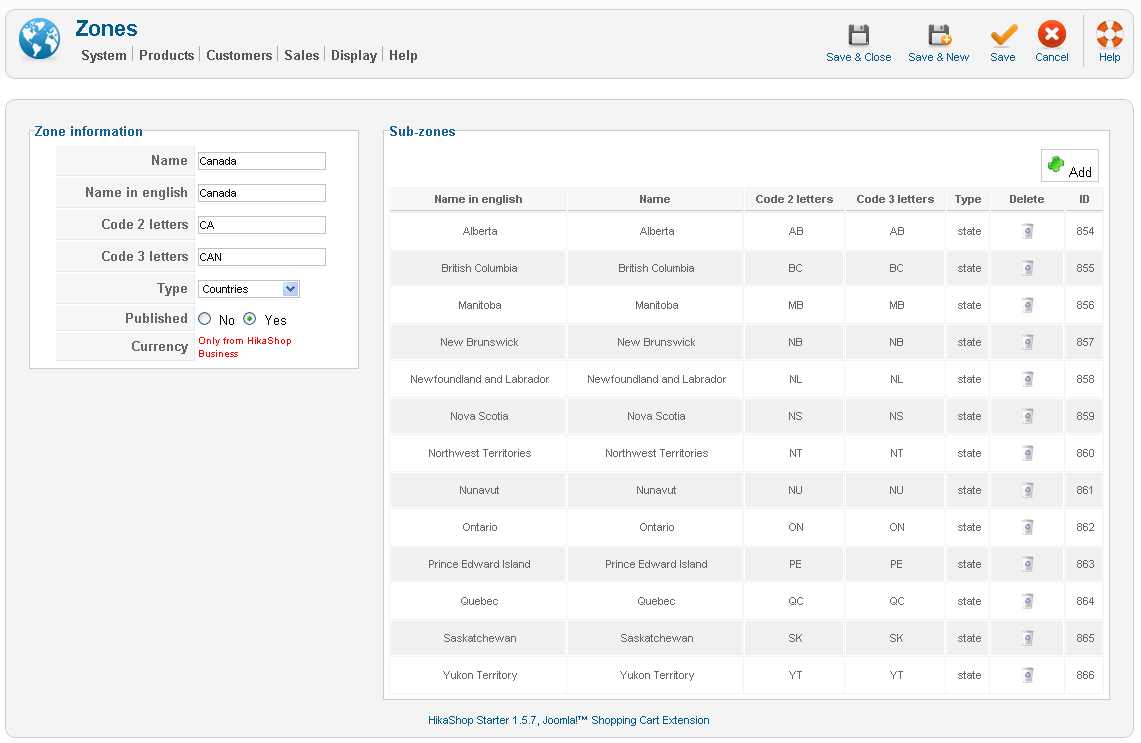
Task: Expand the Customers menu
Action: pos(239,55)
